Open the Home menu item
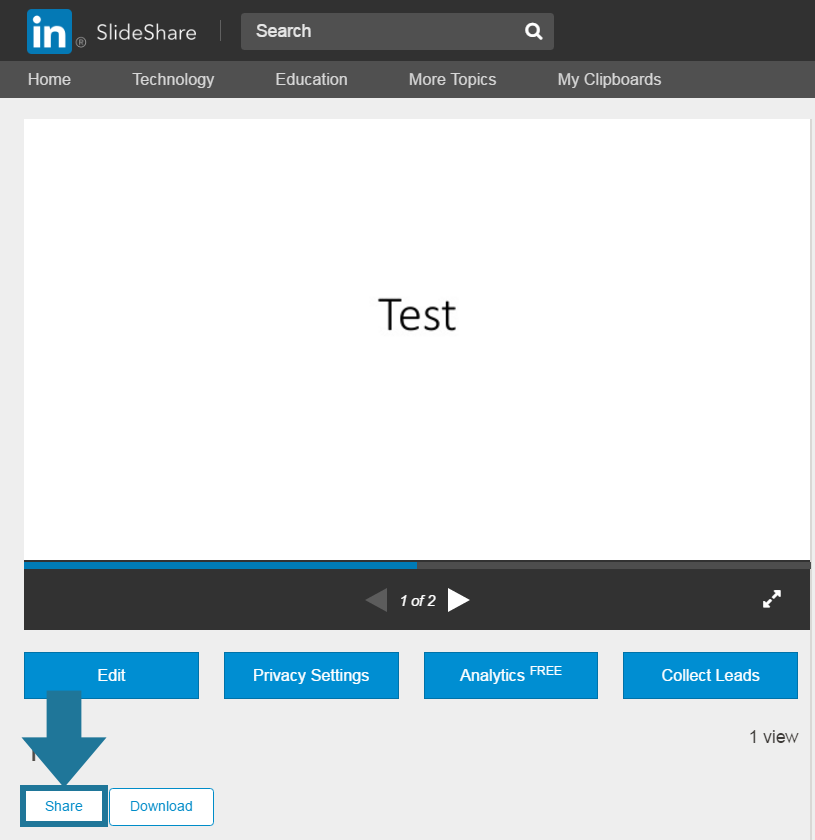 pos(49,79)
